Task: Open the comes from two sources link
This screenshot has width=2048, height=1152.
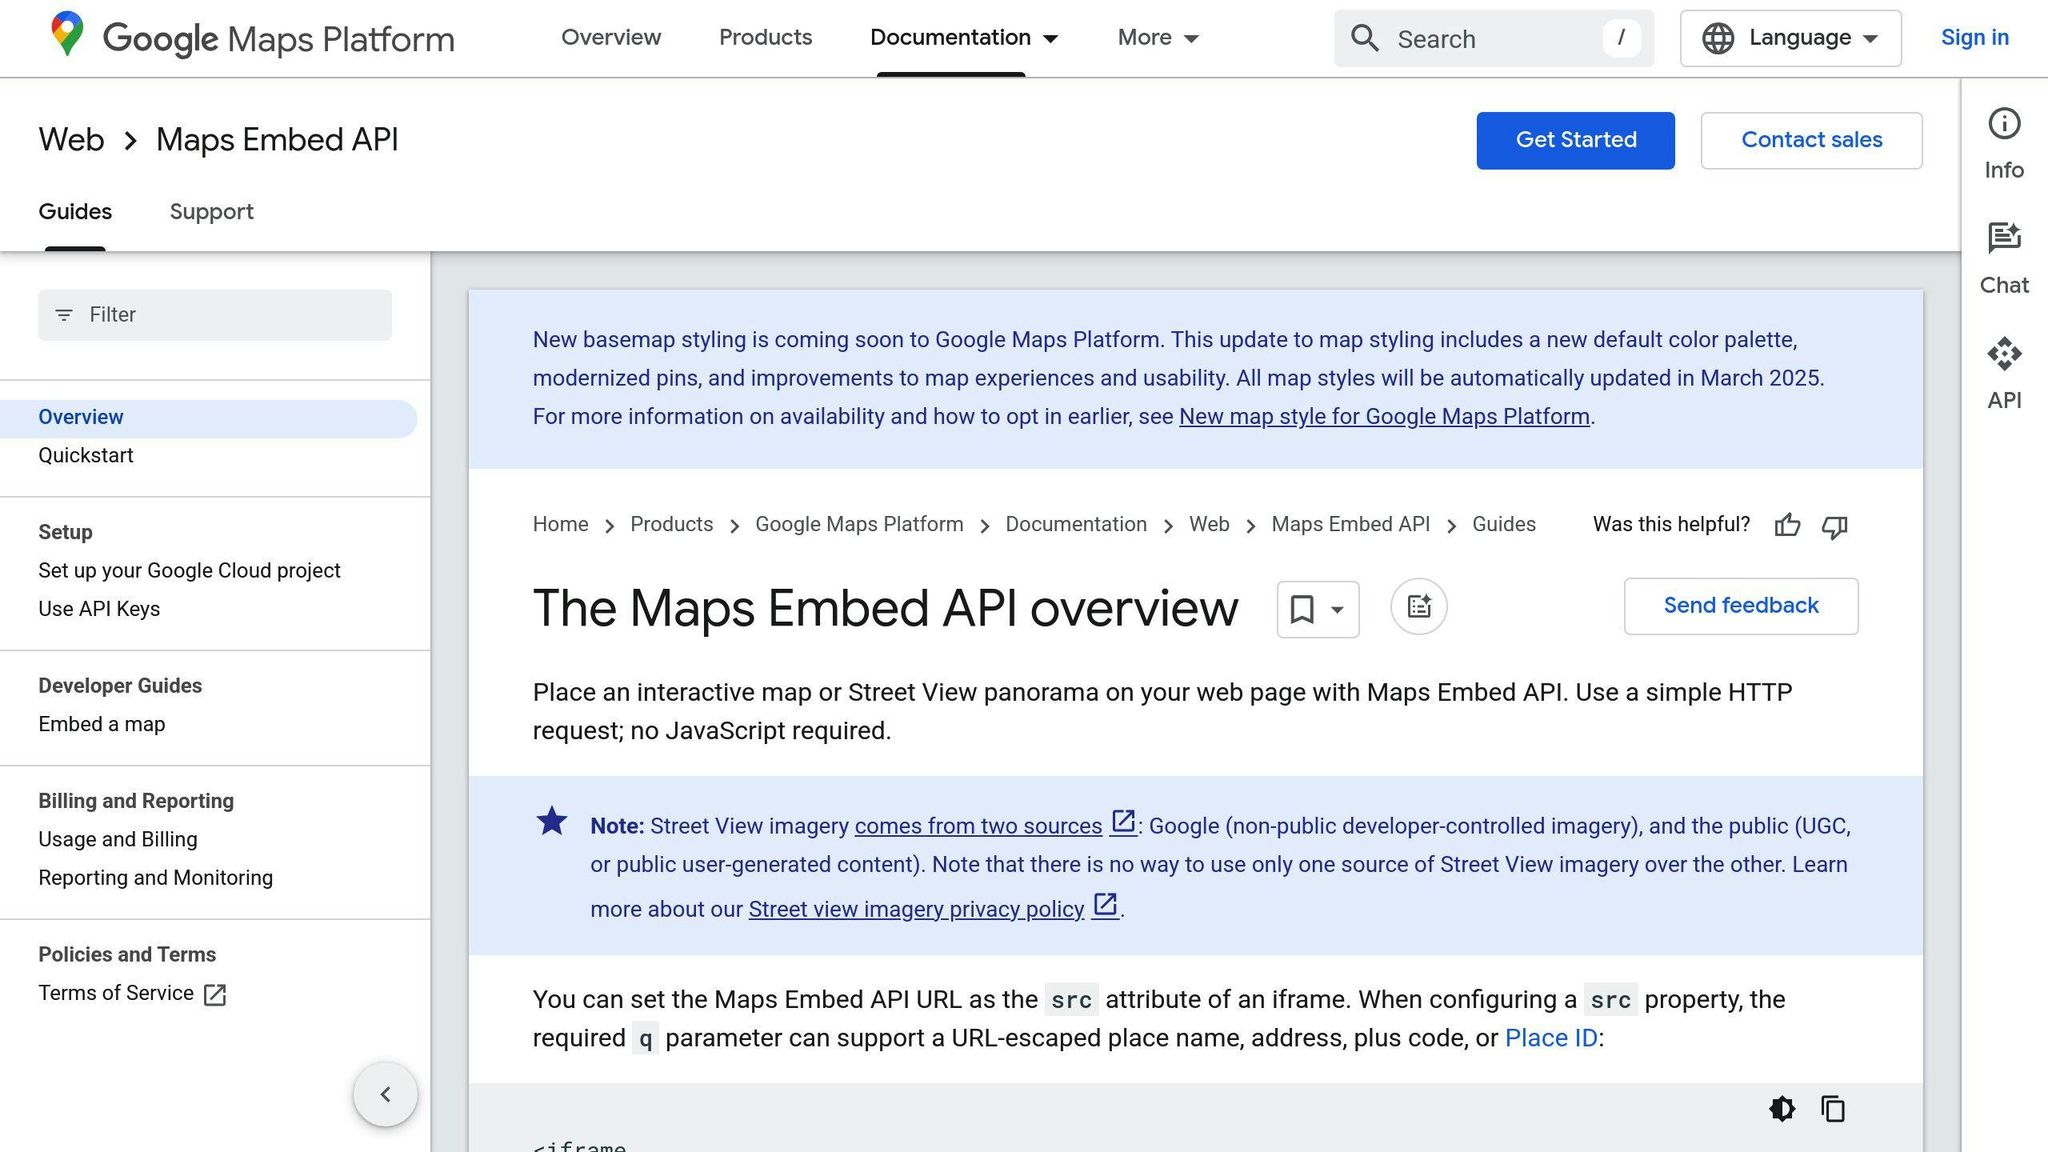Action: [978, 827]
